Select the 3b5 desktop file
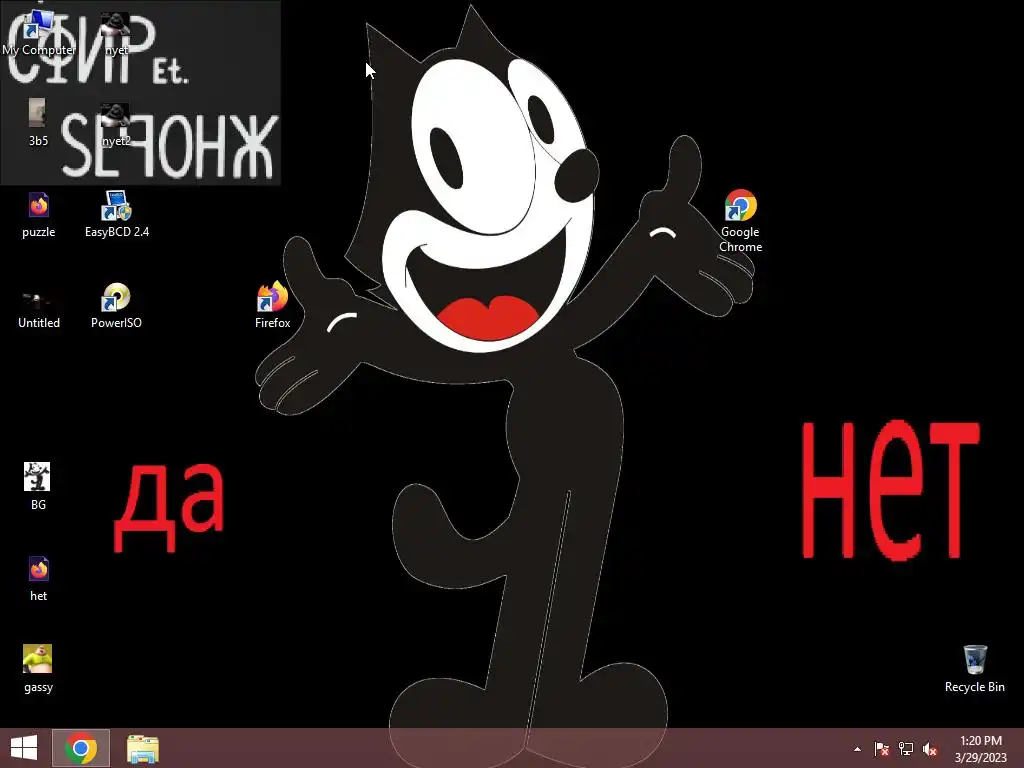The width and height of the screenshot is (1024, 768). click(38, 123)
